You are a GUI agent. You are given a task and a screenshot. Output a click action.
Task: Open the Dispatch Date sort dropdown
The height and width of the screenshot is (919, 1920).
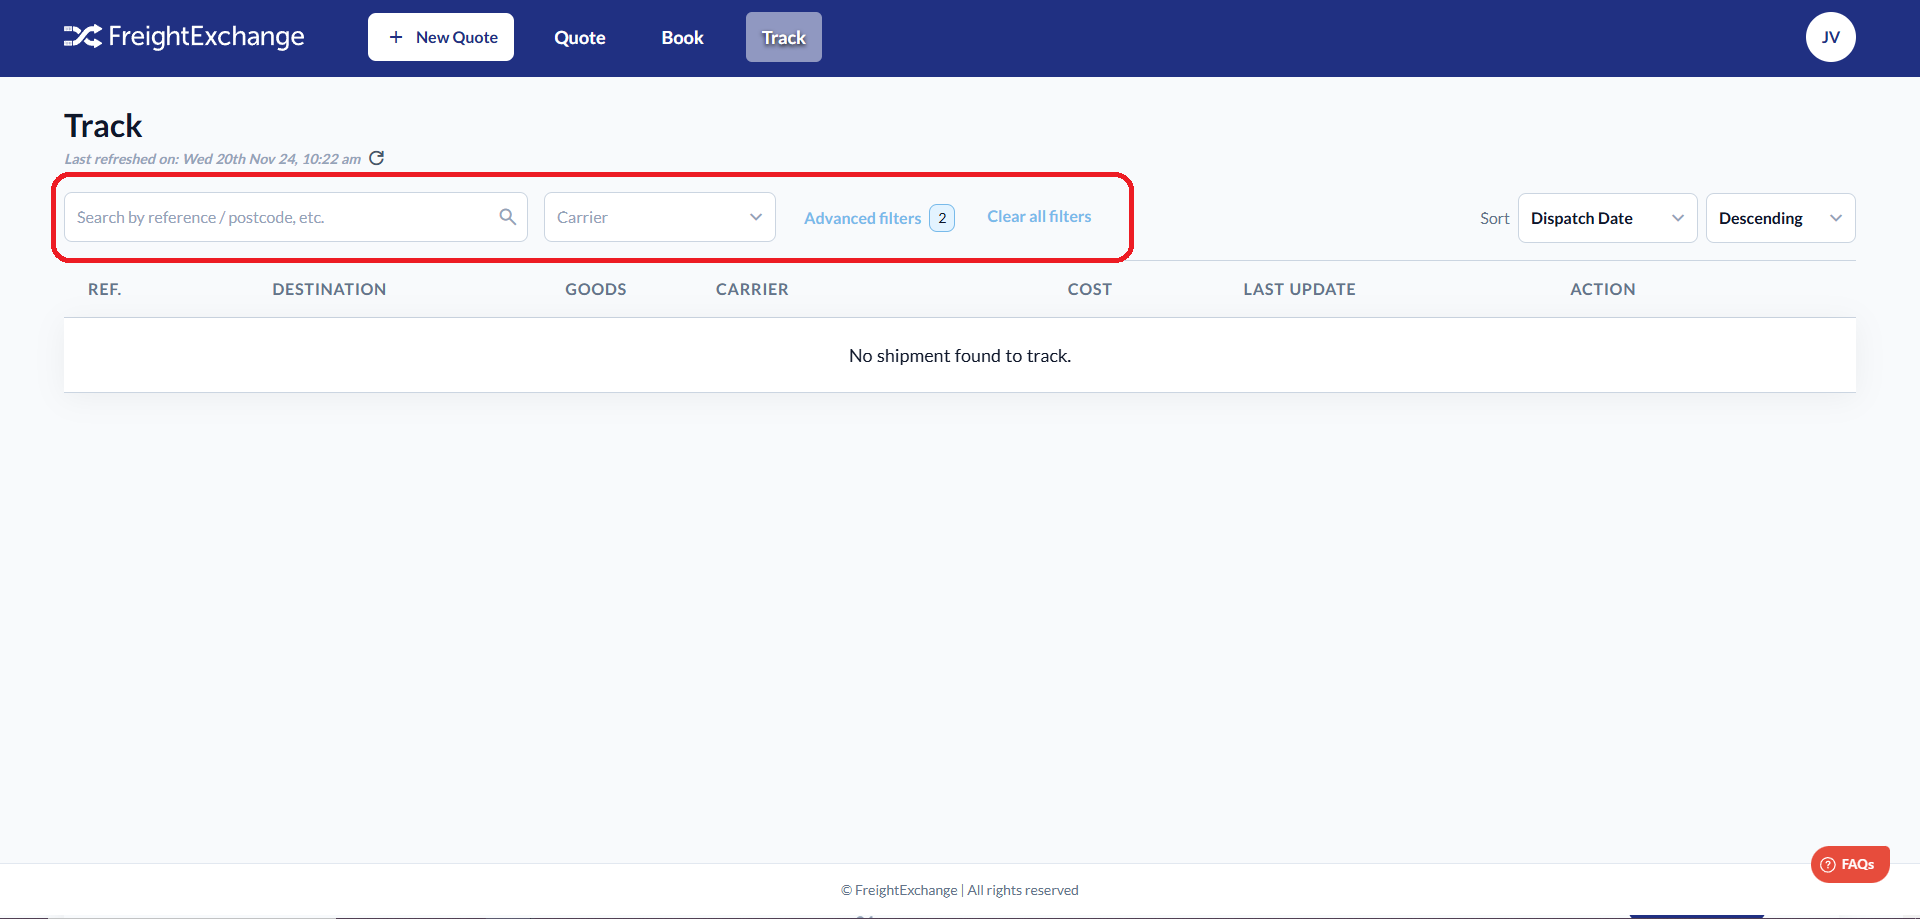click(x=1608, y=218)
